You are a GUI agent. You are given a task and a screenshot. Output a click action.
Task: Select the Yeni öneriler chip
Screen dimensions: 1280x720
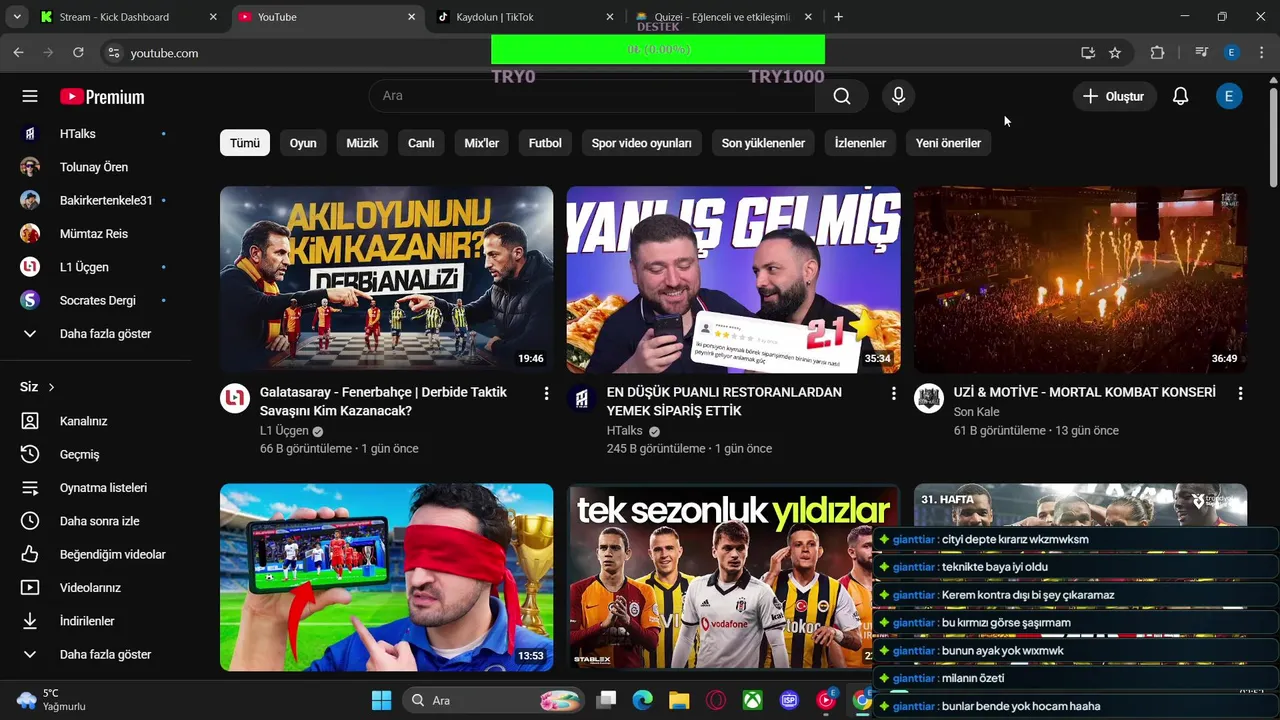(x=948, y=143)
